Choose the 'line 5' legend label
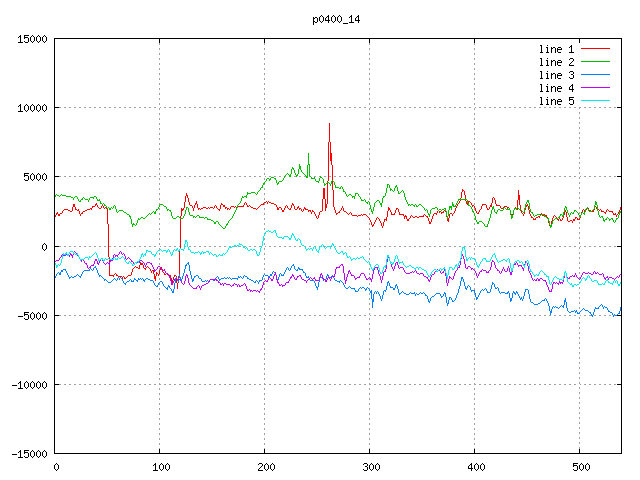 [557, 101]
